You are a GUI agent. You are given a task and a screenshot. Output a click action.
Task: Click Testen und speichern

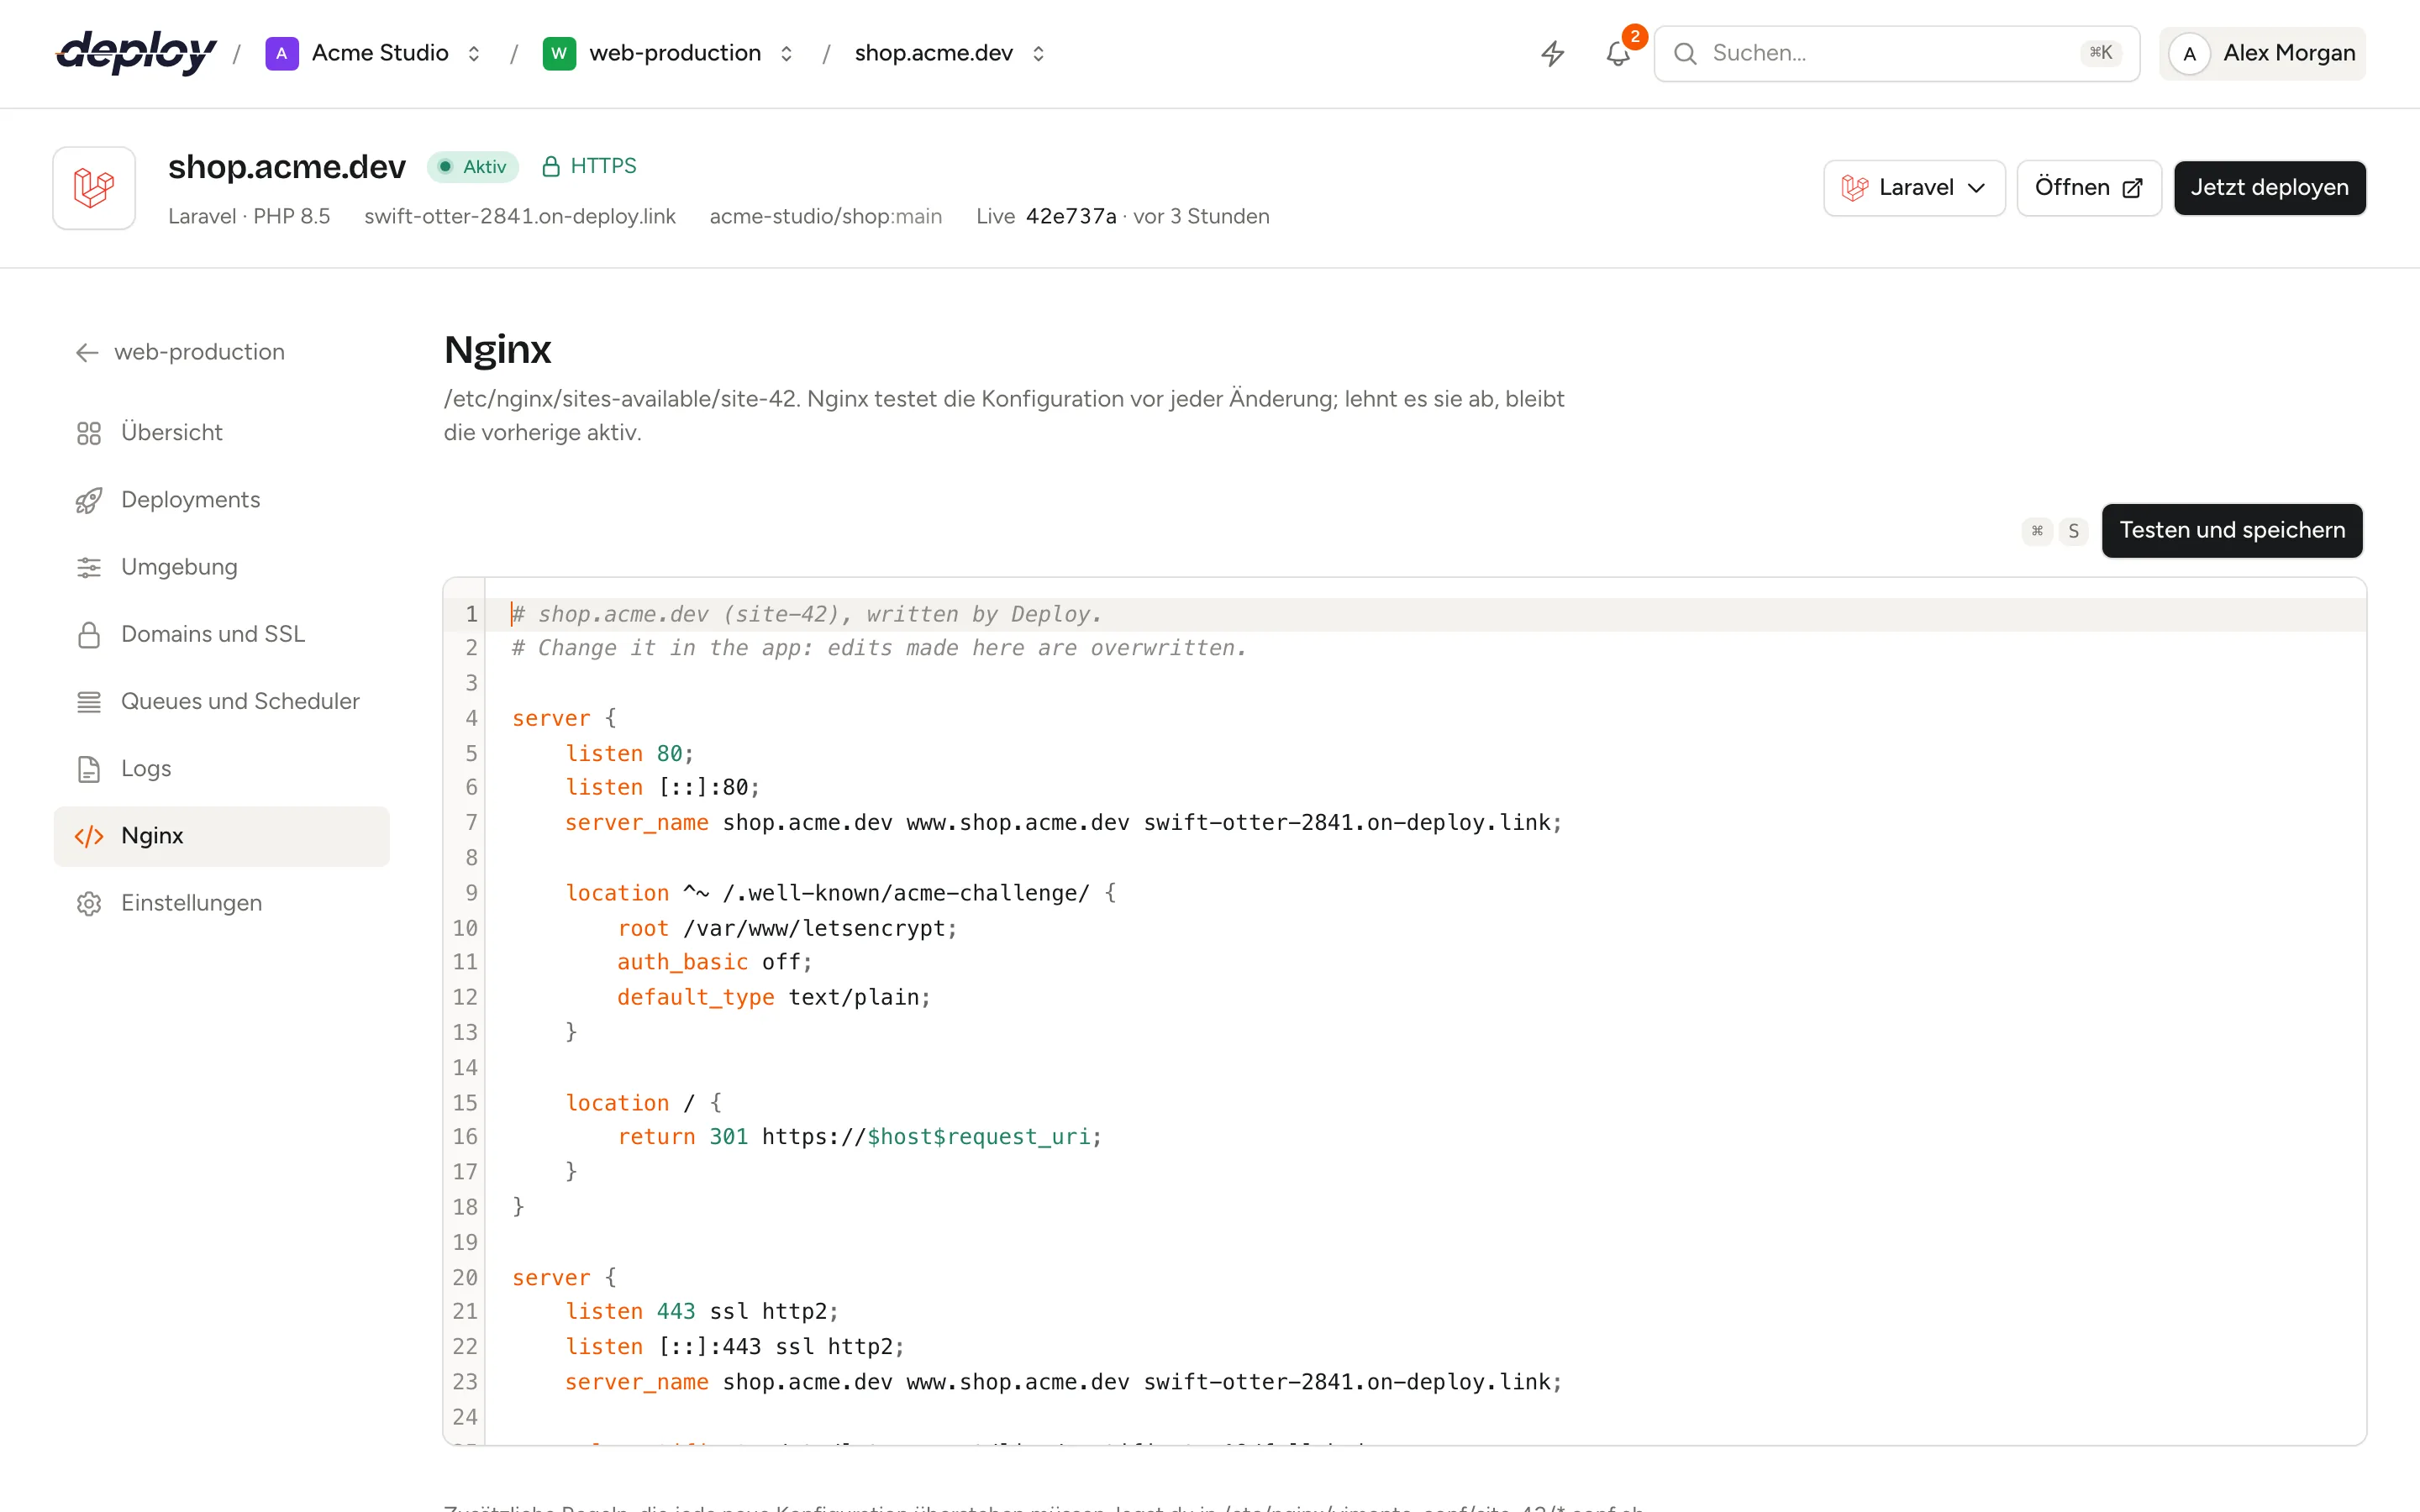(x=2232, y=531)
